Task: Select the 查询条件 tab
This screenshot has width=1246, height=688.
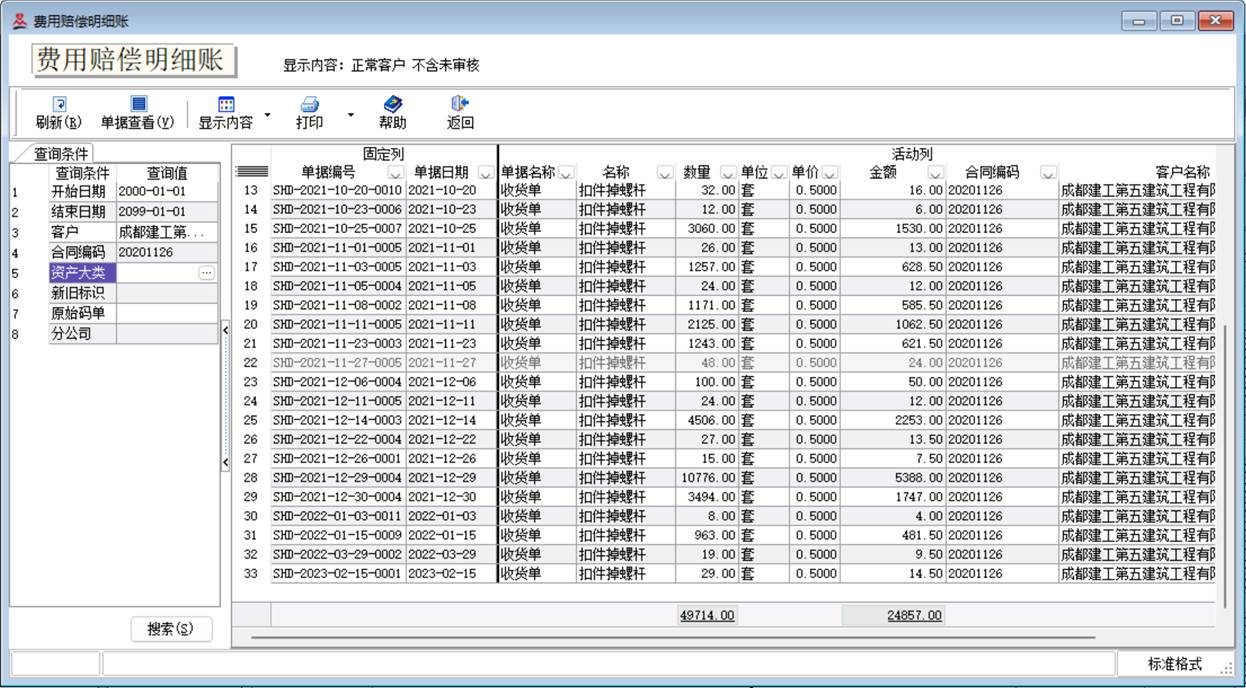Action: tap(61, 154)
